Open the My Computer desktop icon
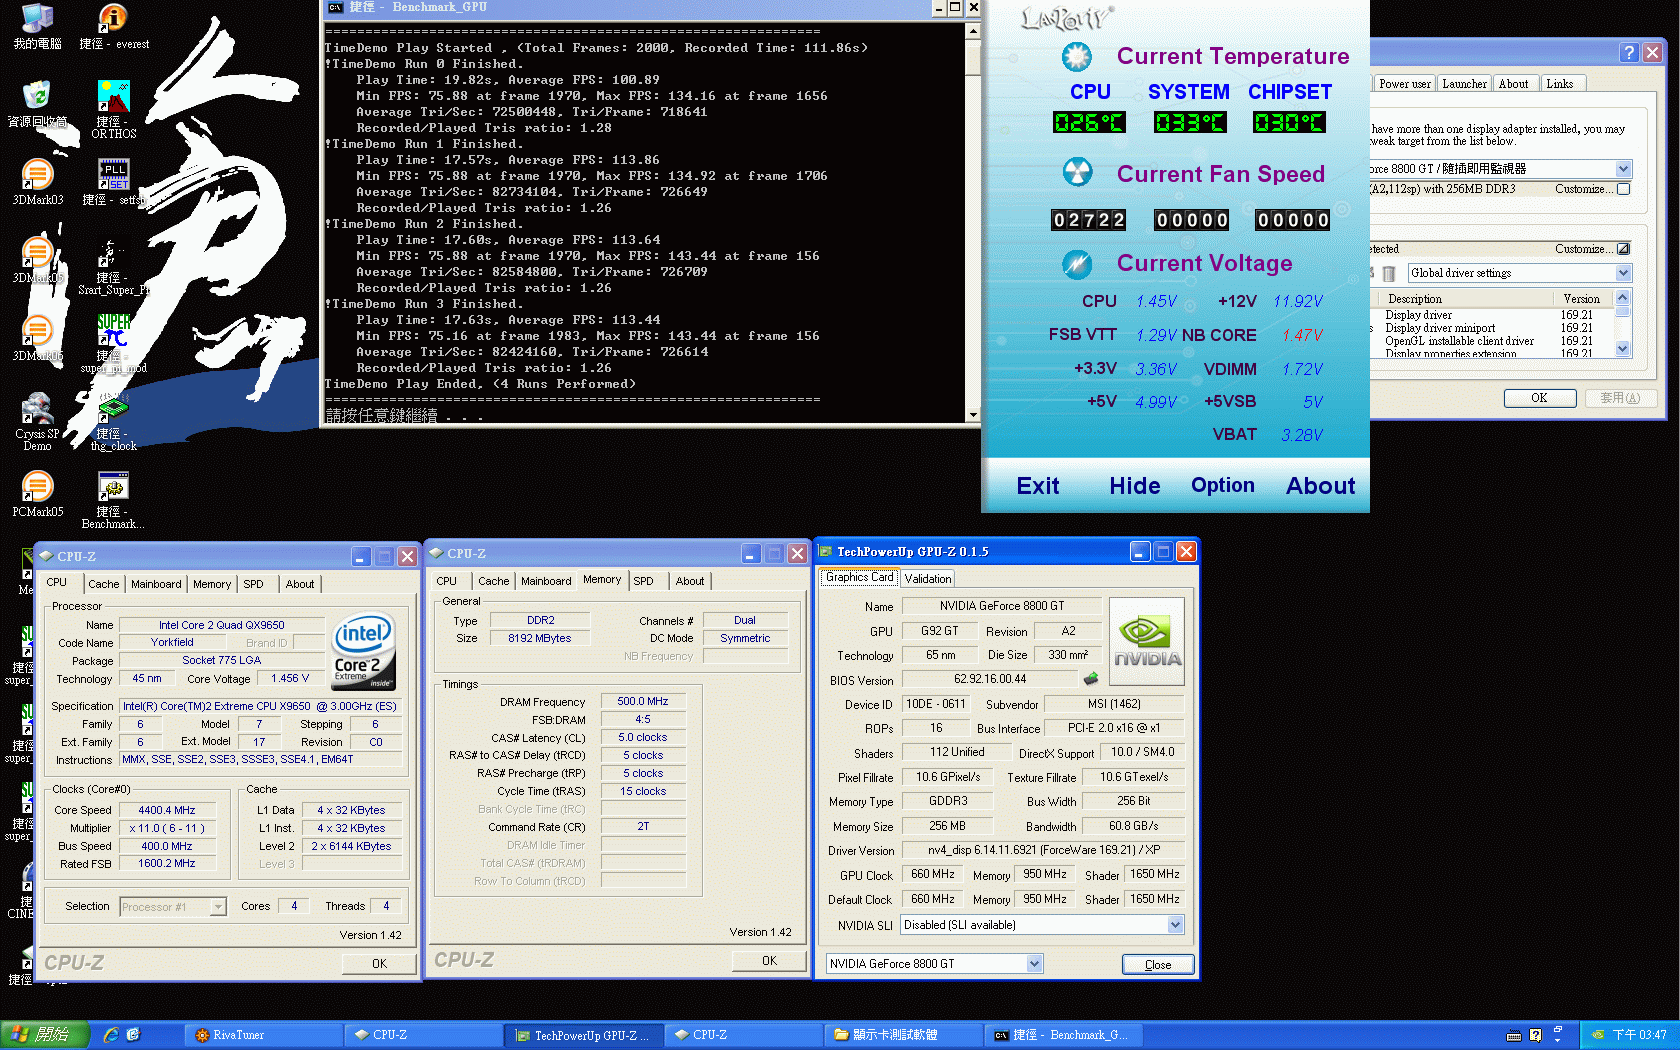The width and height of the screenshot is (1680, 1050). click(x=37, y=26)
